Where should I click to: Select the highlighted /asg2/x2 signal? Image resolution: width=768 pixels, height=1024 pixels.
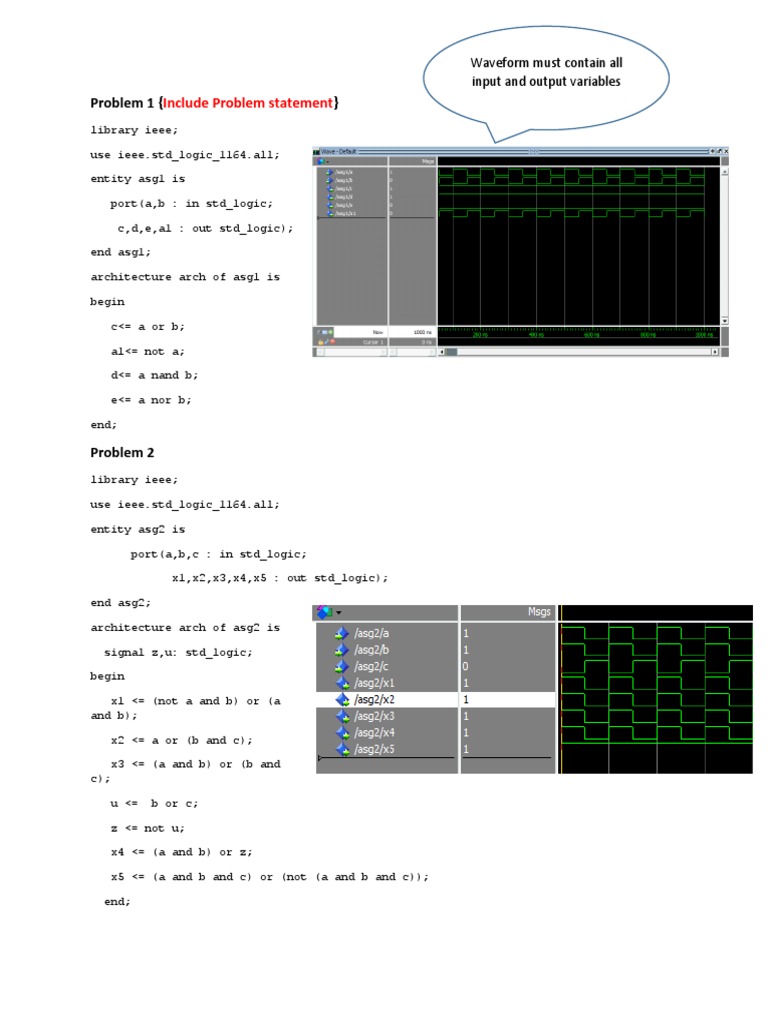point(387,699)
